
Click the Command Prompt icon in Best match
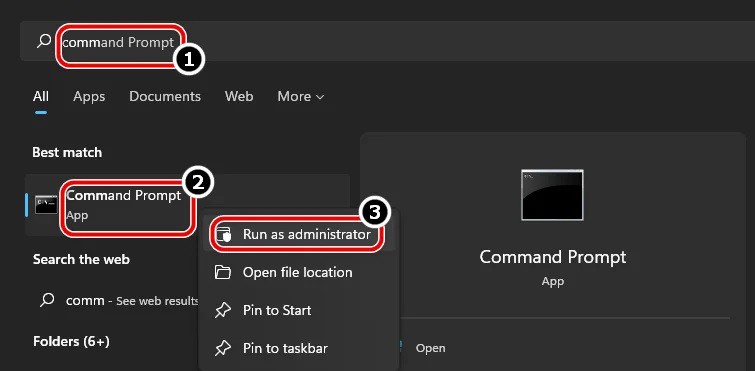[x=46, y=205]
